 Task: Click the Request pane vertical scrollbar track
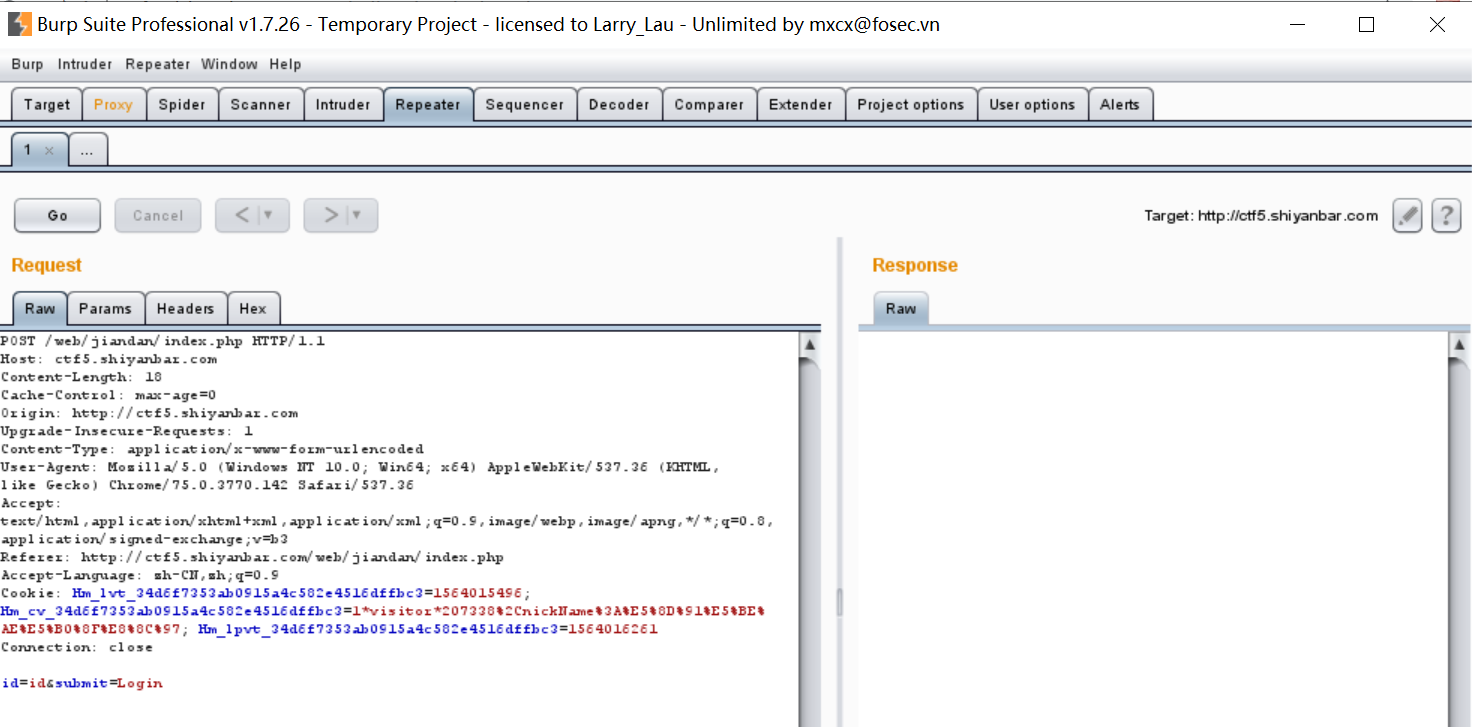pyautogui.click(x=809, y=540)
